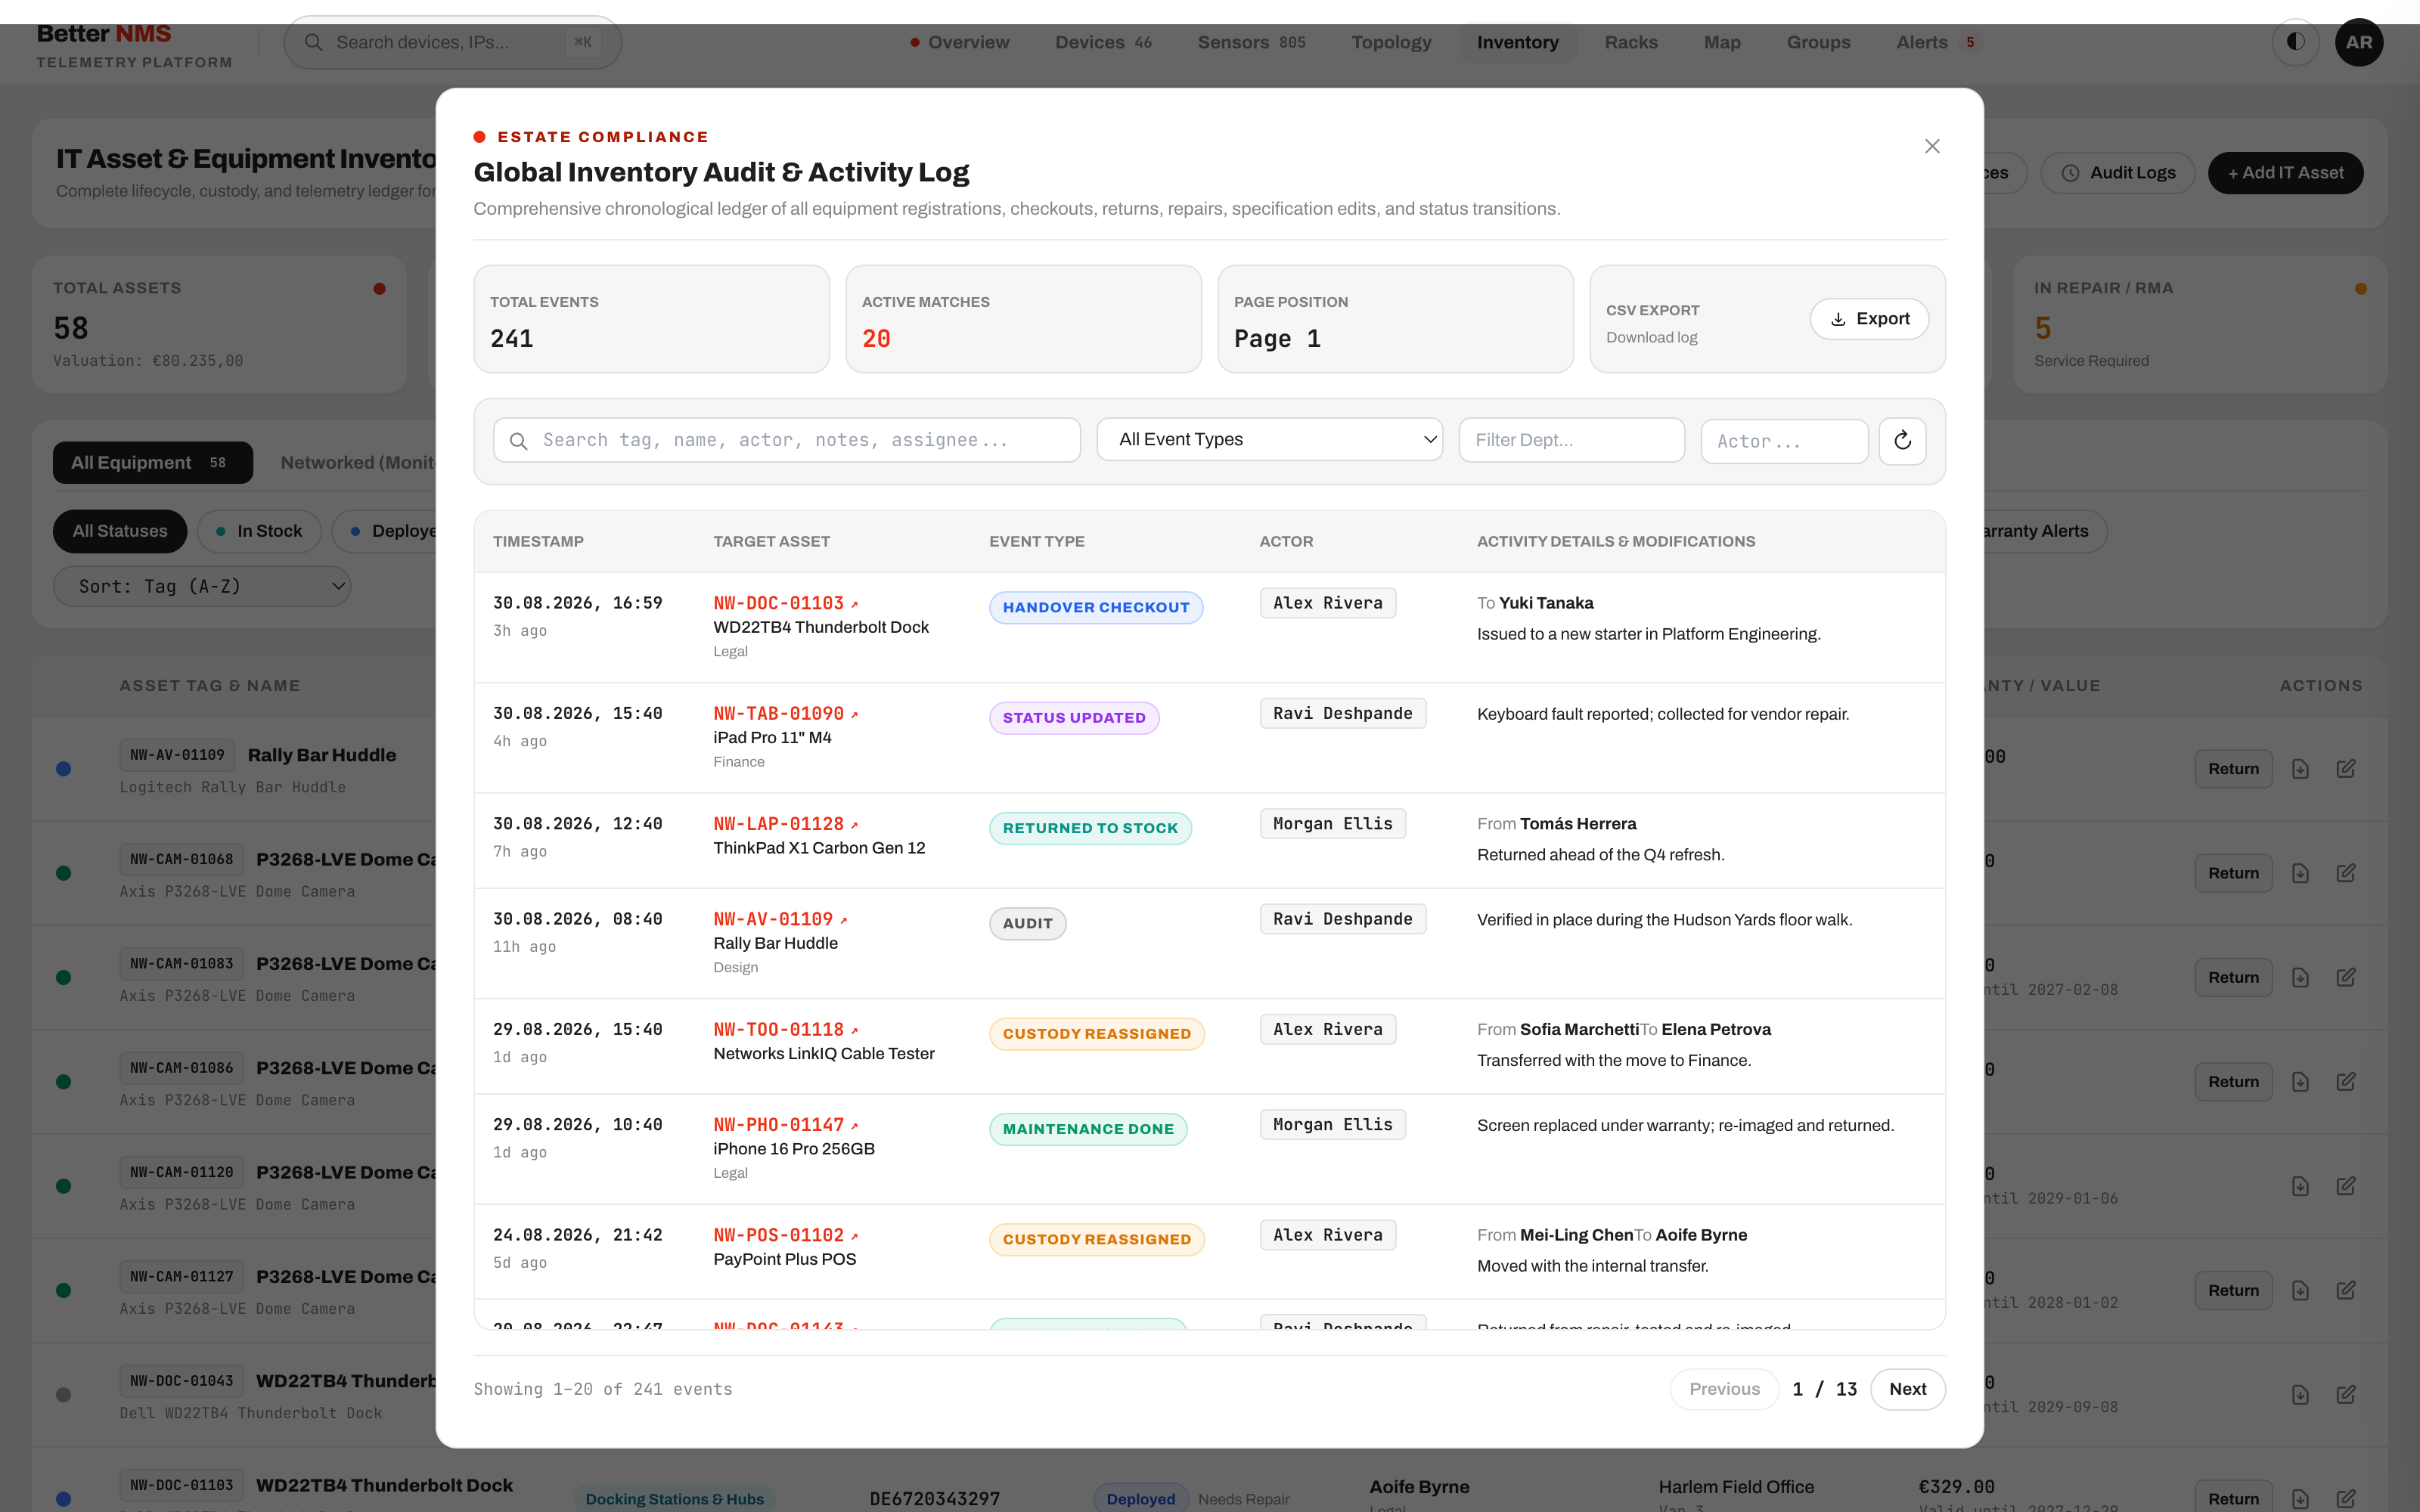Click the TIMESTAMP column header
This screenshot has width=2420, height=1512.
coord(538,542)
